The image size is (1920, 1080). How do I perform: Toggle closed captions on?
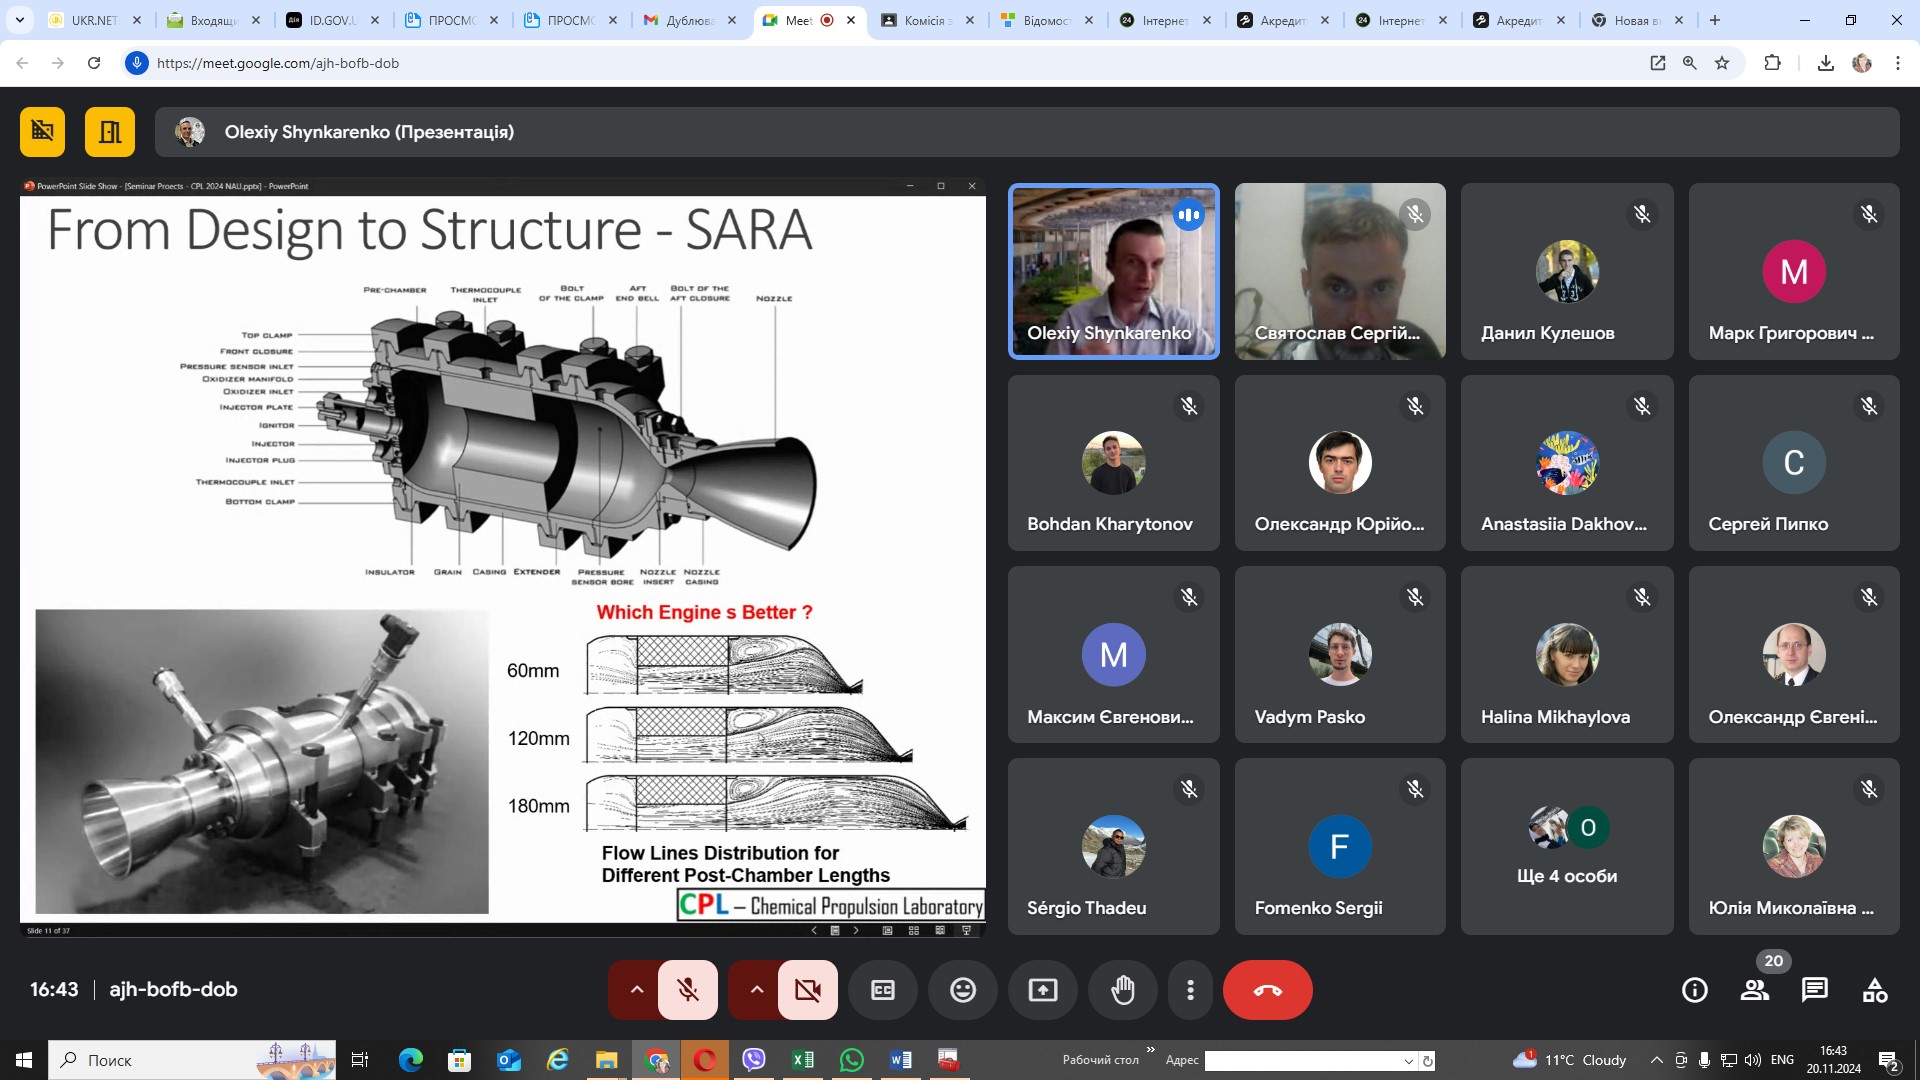882,990
